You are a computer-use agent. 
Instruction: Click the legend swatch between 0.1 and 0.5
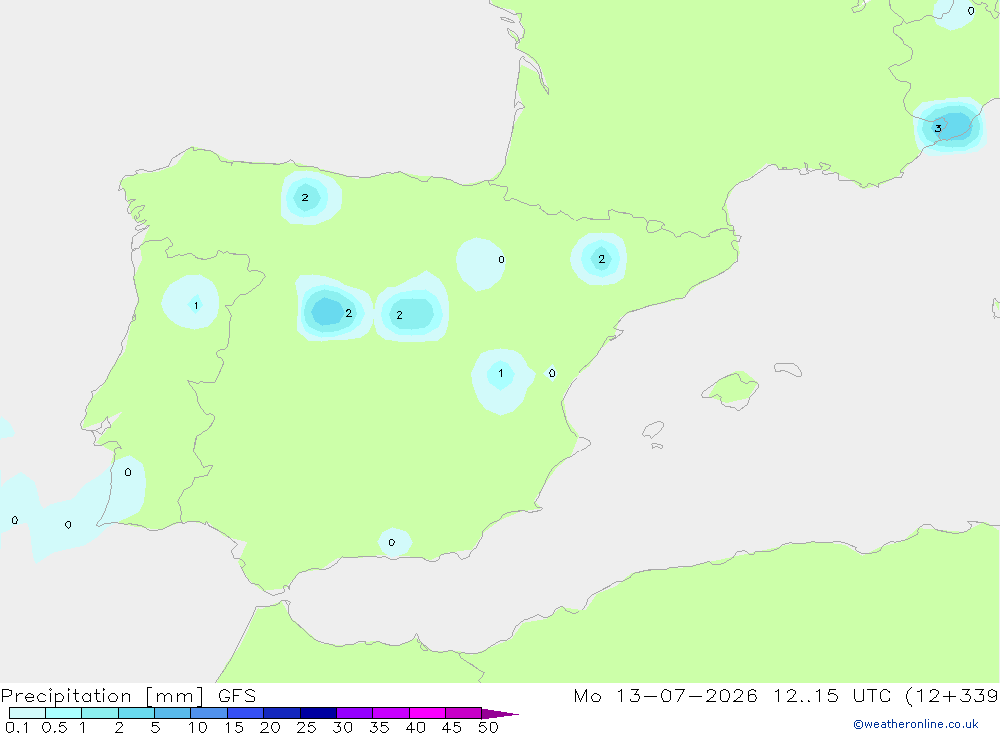pyautogui.click(x=27, y=713)
